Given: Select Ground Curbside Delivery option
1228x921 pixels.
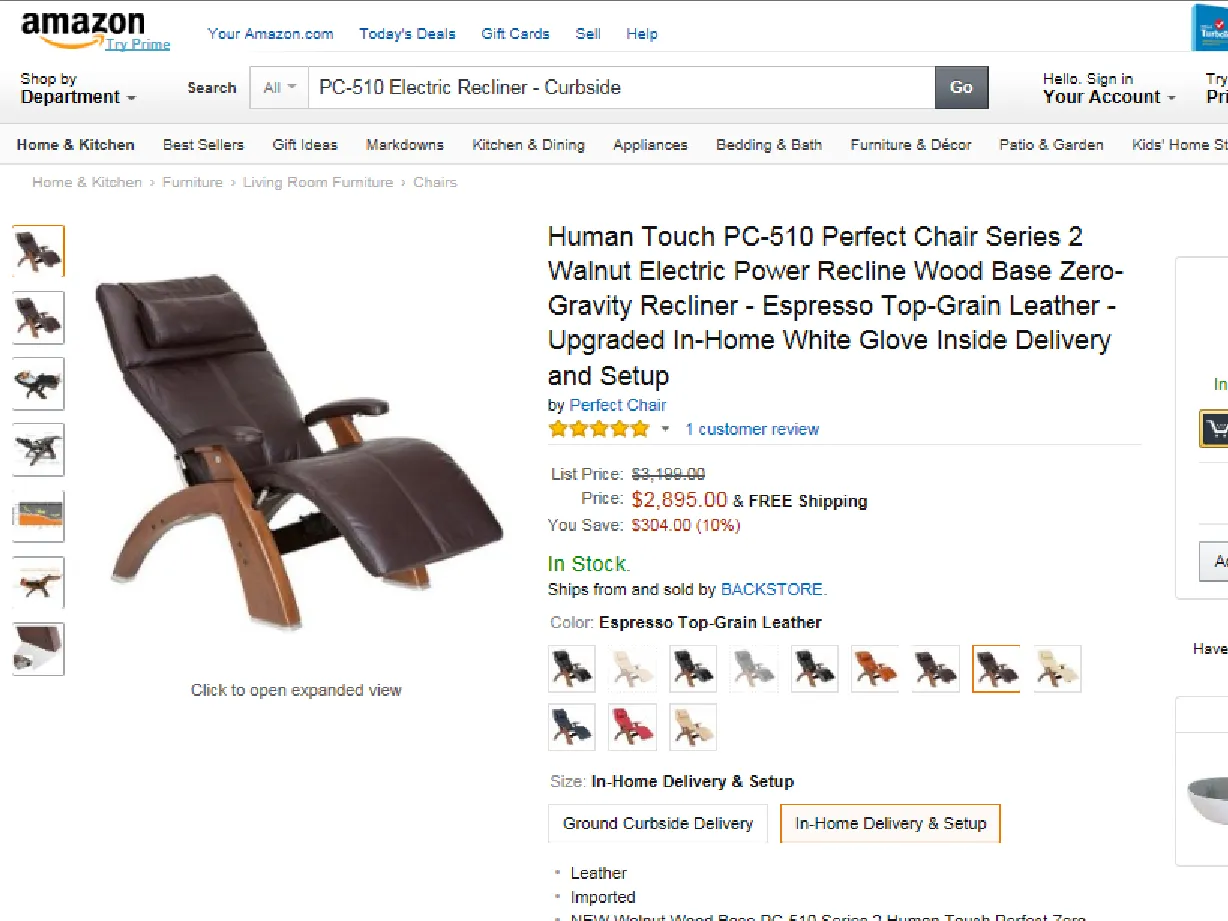Looking at the screenshot, I should click(658, 823).
